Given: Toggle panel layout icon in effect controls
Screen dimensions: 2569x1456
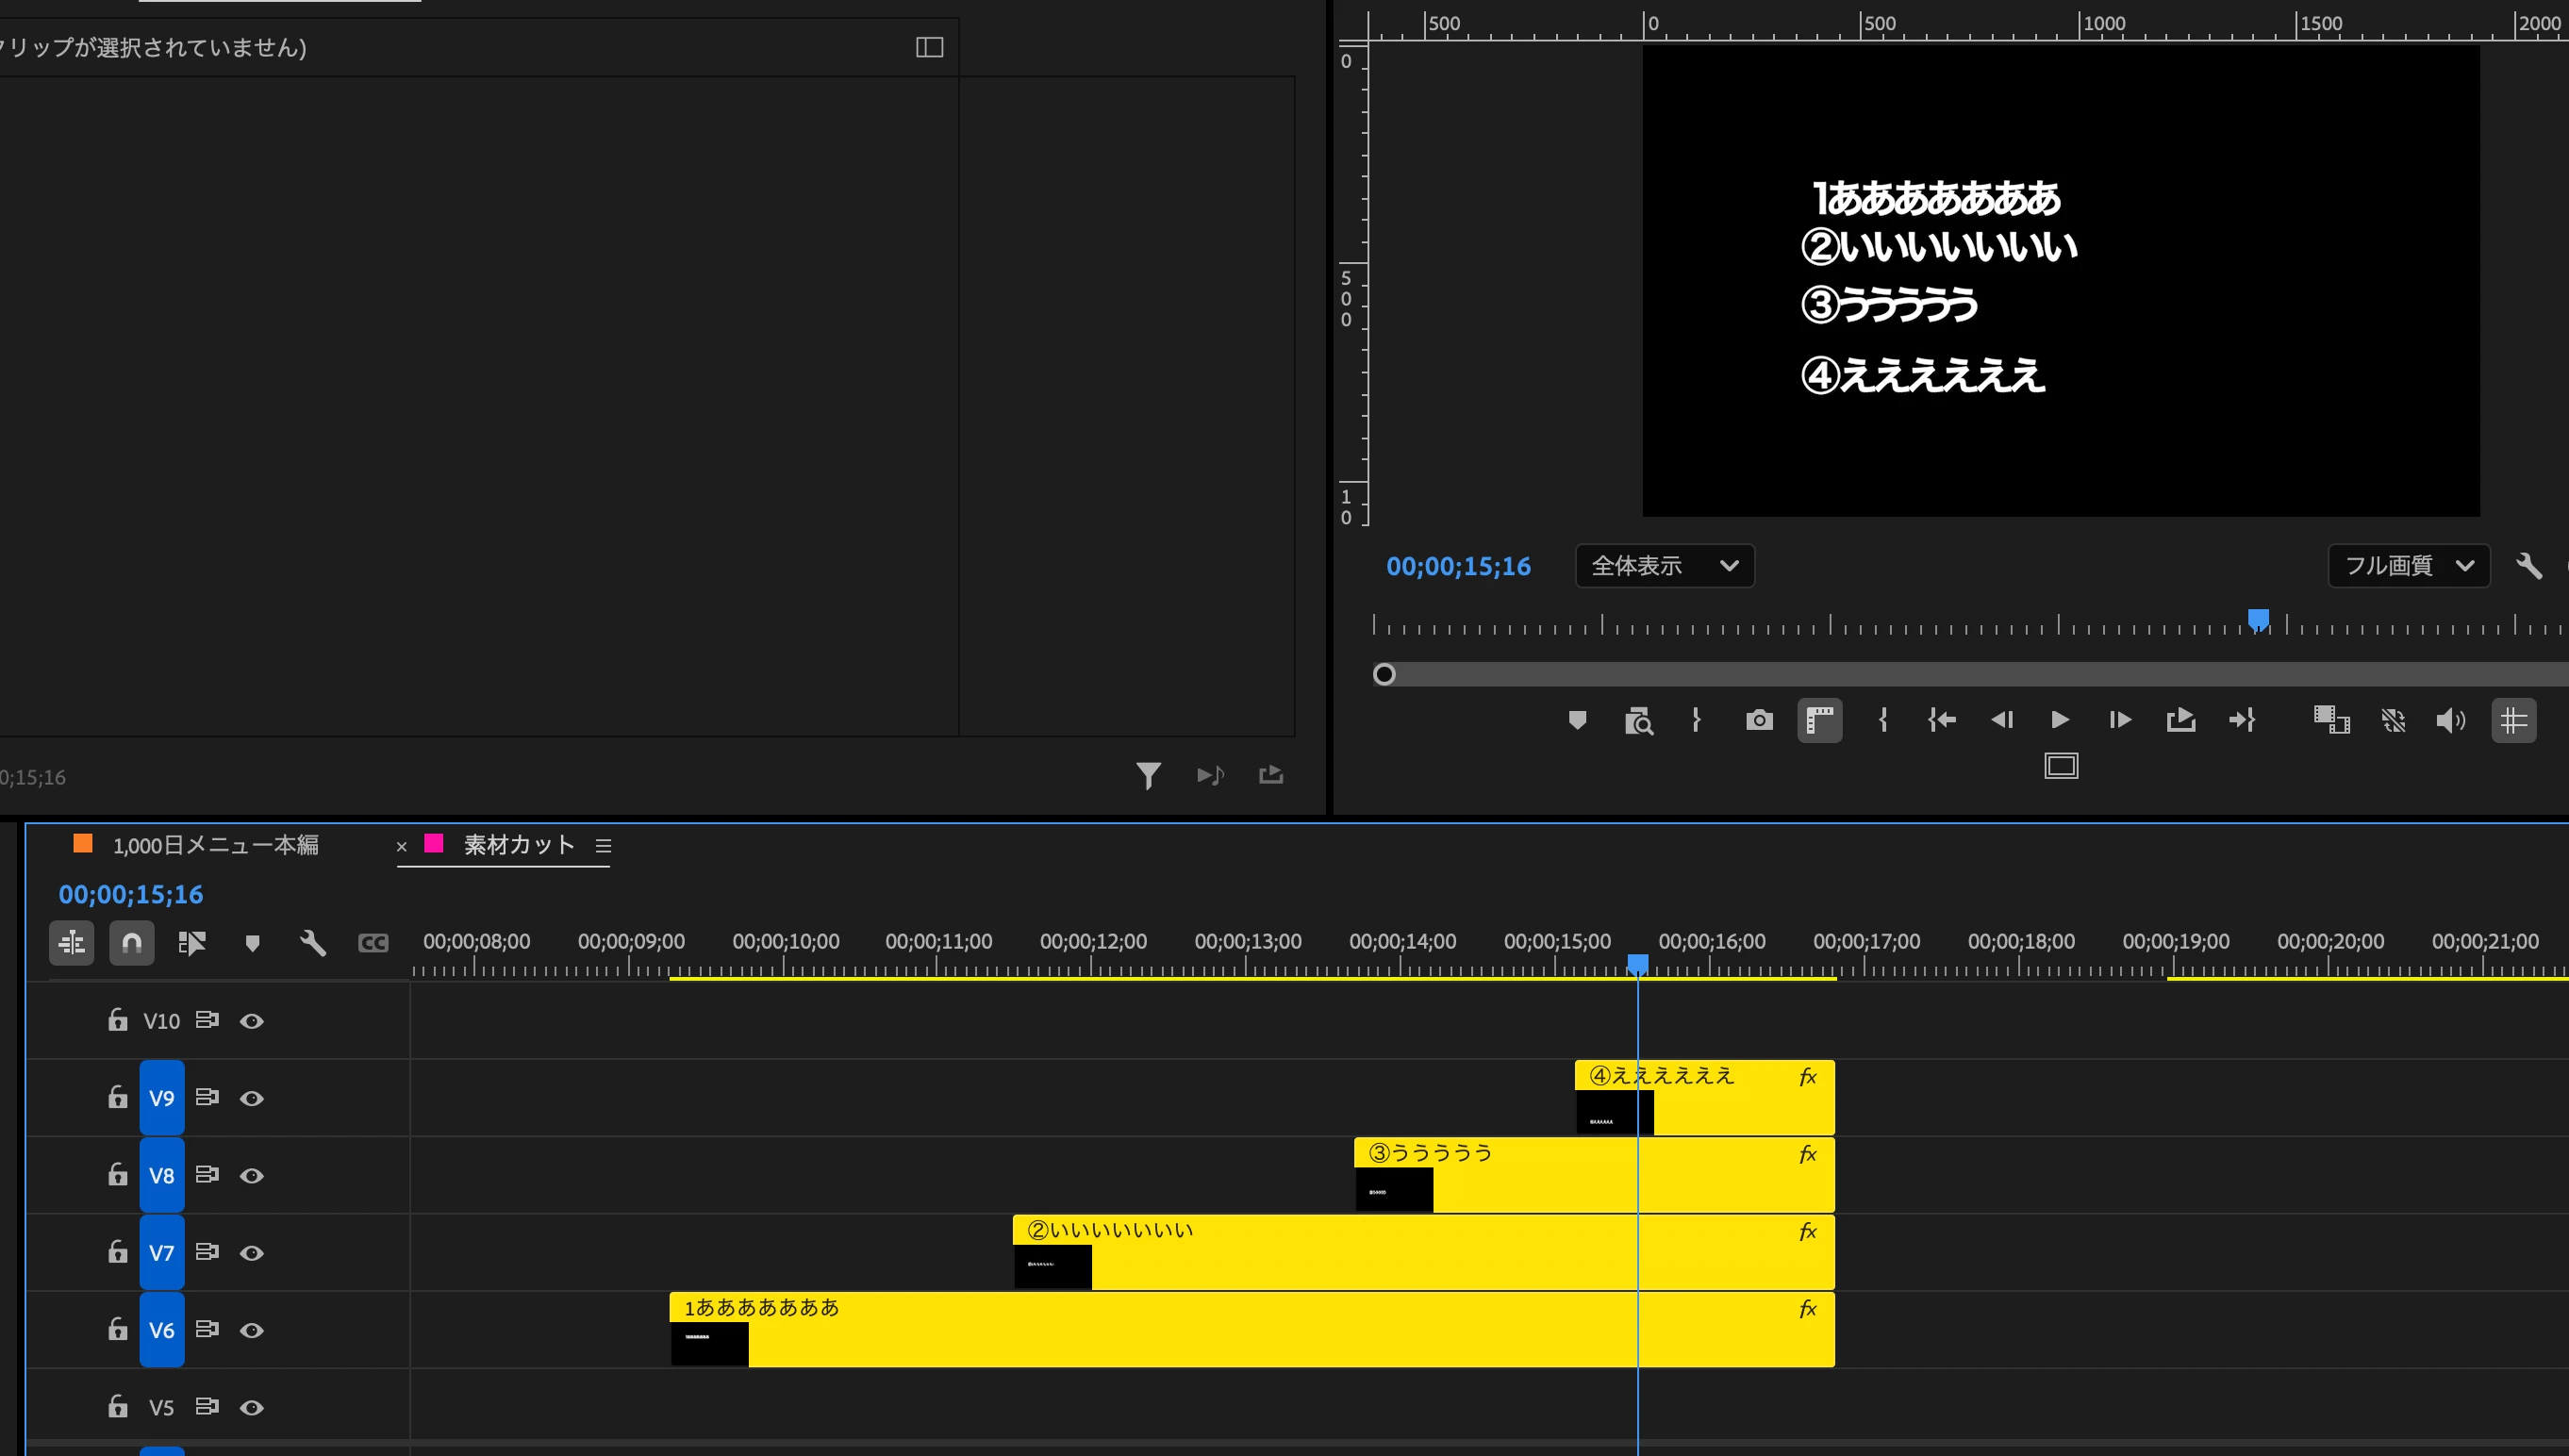Looking at the screenshot, I should coord(929,47).
